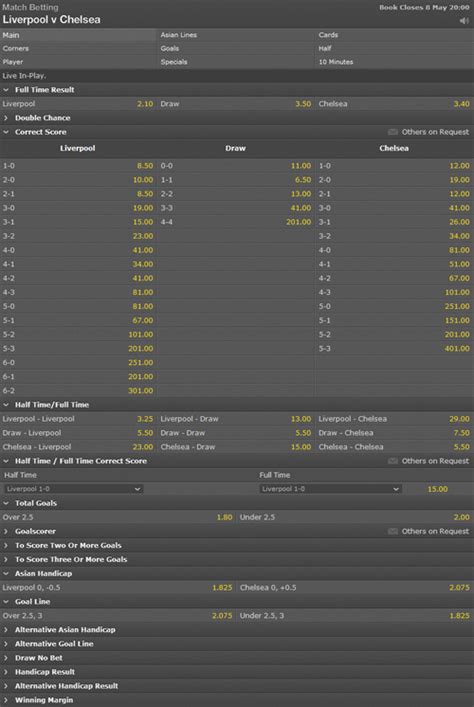
Task: Select Chelsea 5-0 score at 251.00
Action: 395,307
